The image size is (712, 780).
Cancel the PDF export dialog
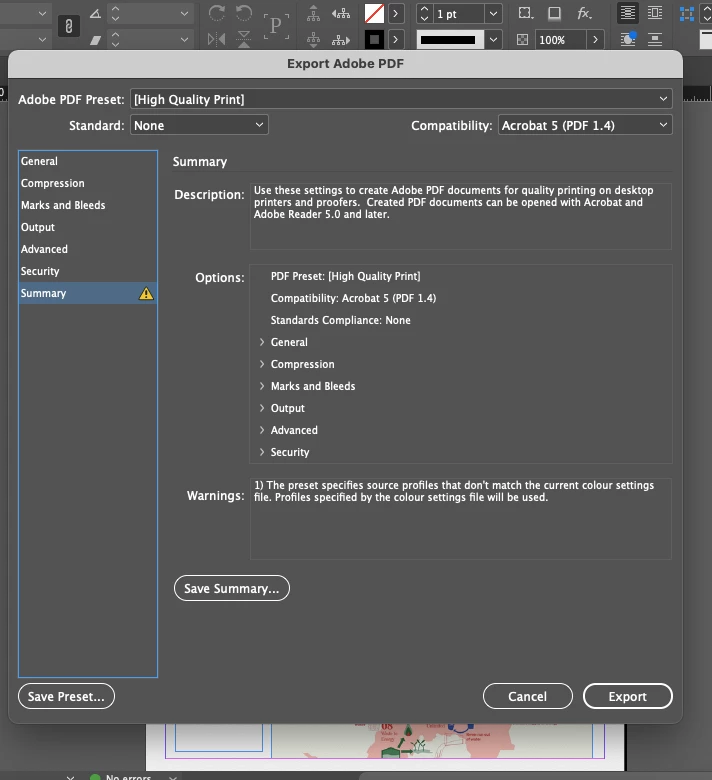(527, 696)
